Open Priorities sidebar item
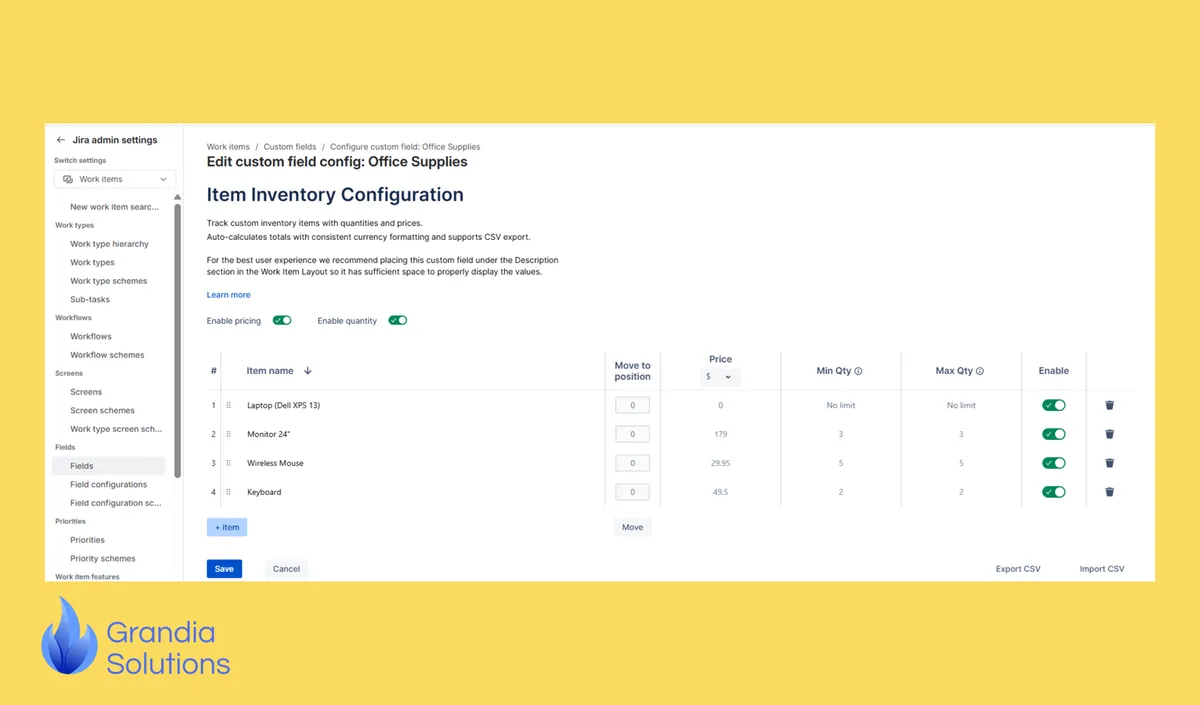The image size is (1200, 705). [x=87, y=540]
